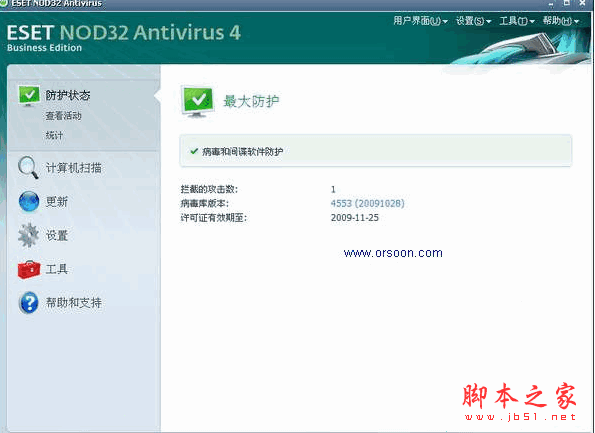Open the 工具(T) dropdown menu
Screen dimensions: 595x433
[517, 20]
